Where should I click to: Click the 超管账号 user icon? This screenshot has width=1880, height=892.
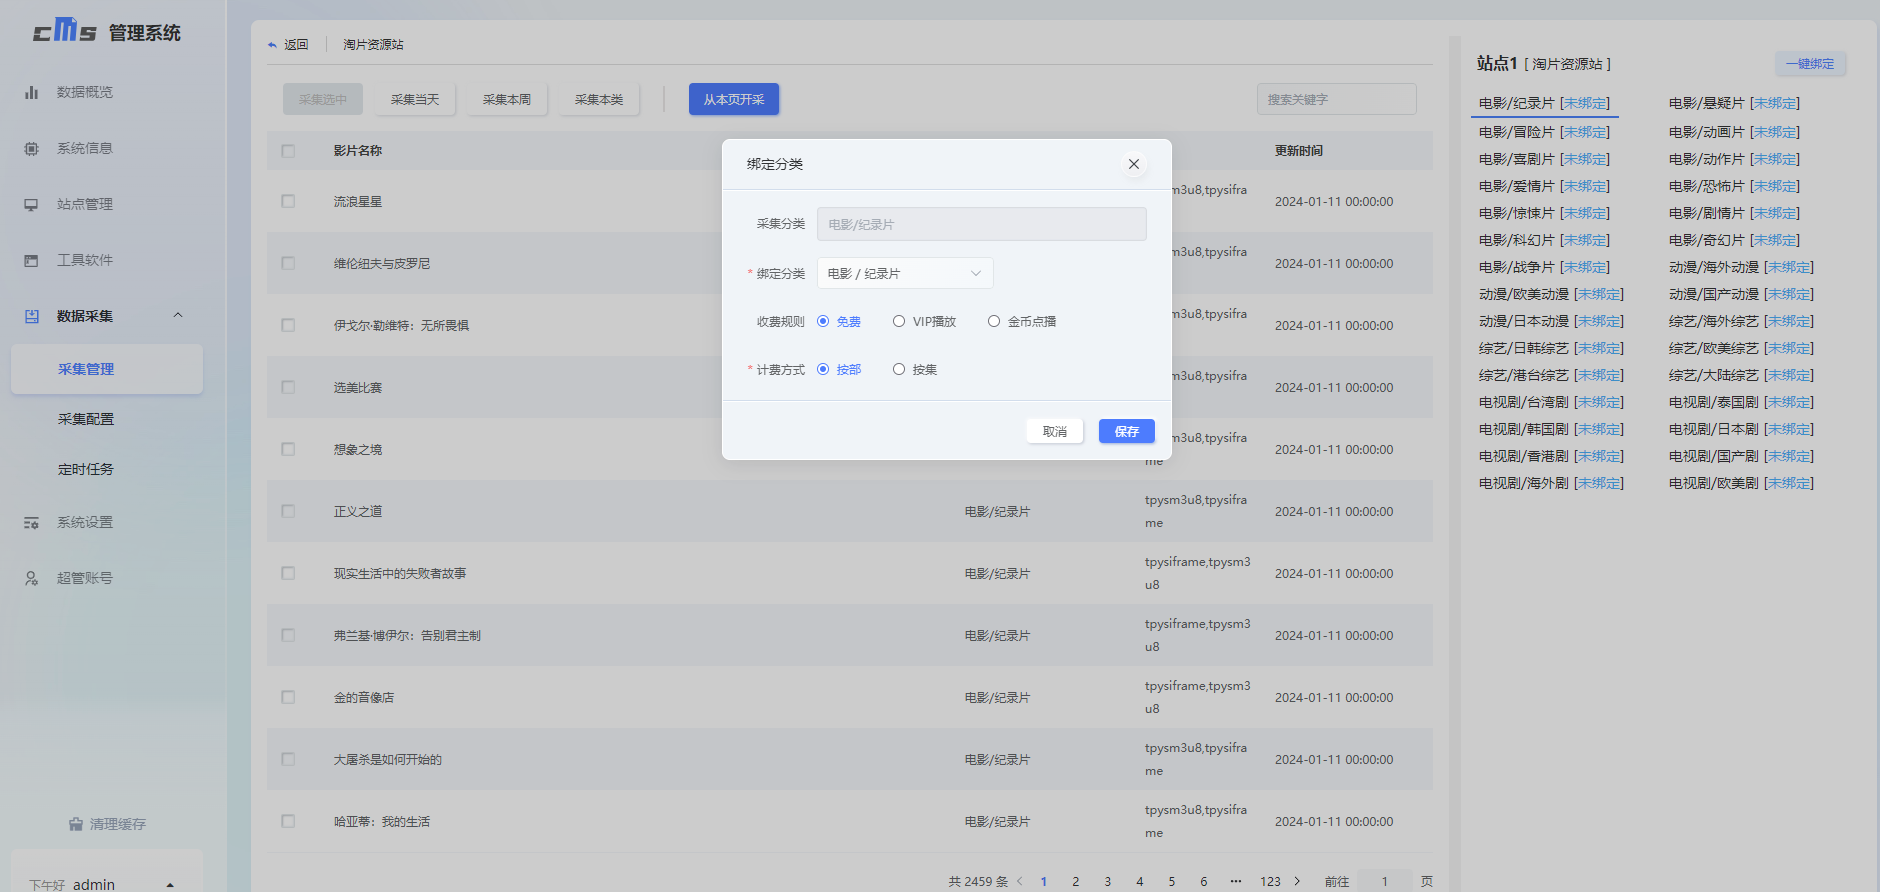[x=31, y=578]
